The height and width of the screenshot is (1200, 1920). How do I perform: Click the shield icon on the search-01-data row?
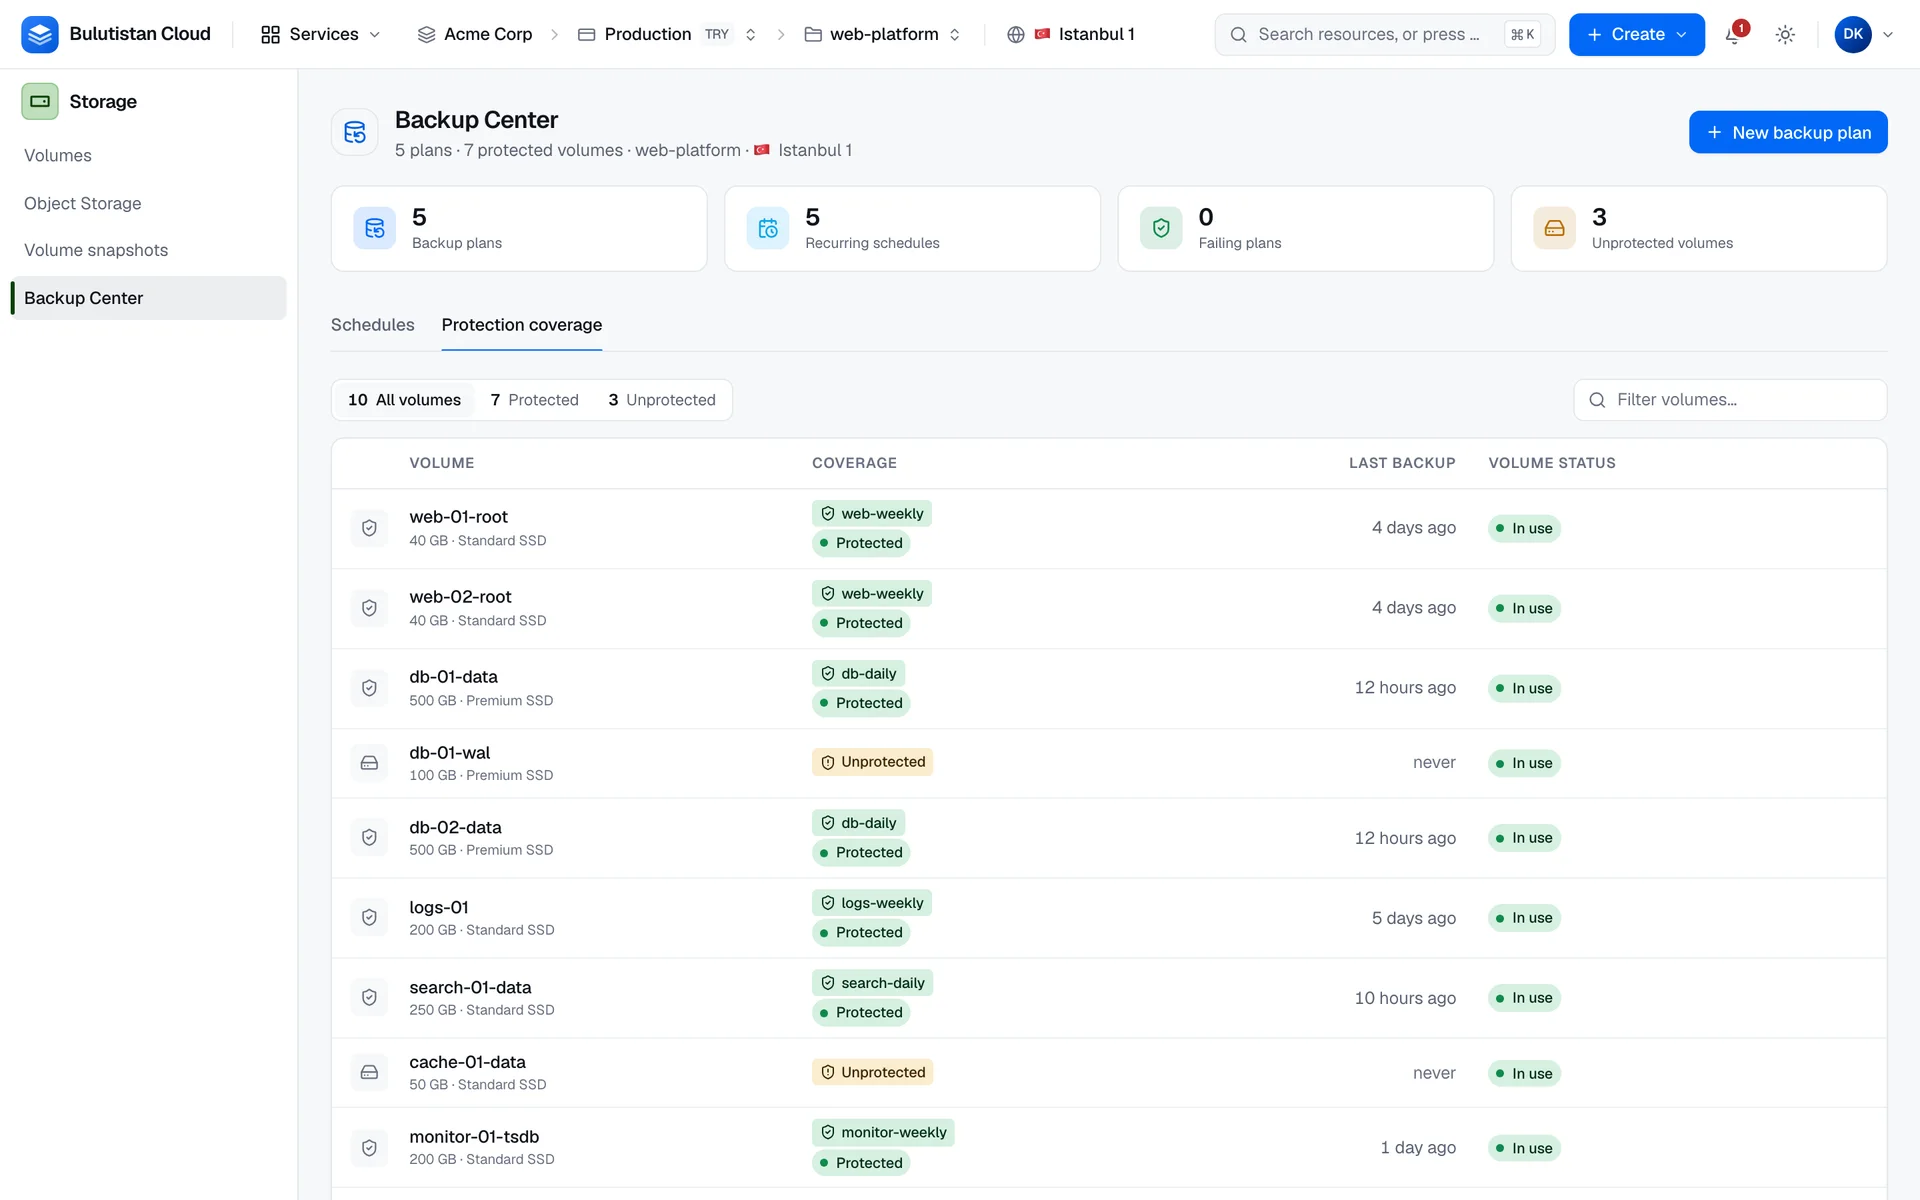pos(369,998)
